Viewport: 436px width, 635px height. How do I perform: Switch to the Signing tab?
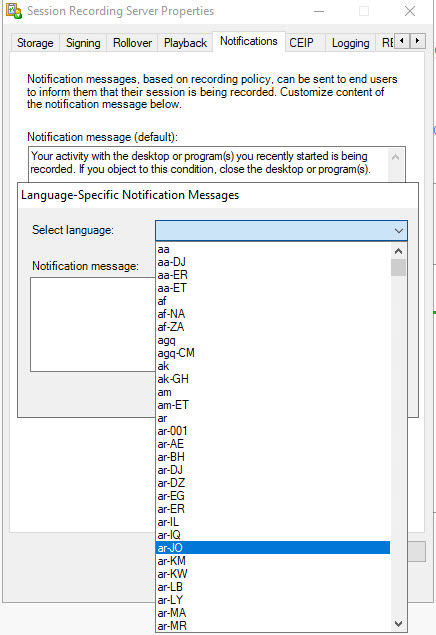(83, 43)
